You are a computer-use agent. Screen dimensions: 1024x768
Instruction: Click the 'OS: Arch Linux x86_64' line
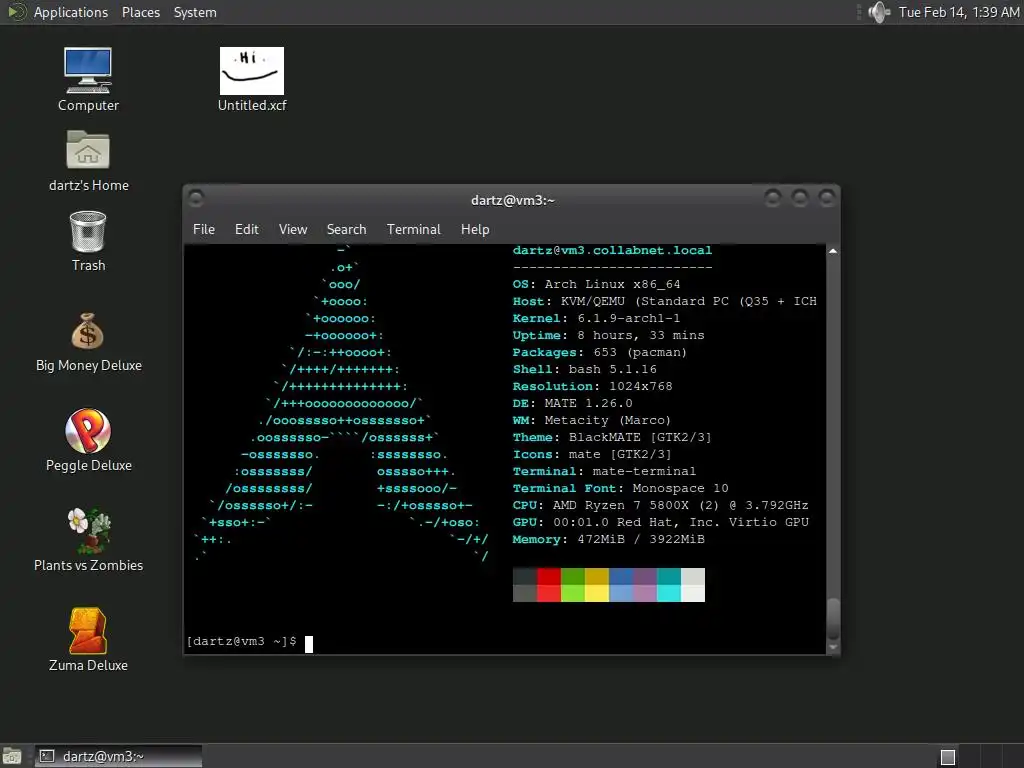pos(596,284)
